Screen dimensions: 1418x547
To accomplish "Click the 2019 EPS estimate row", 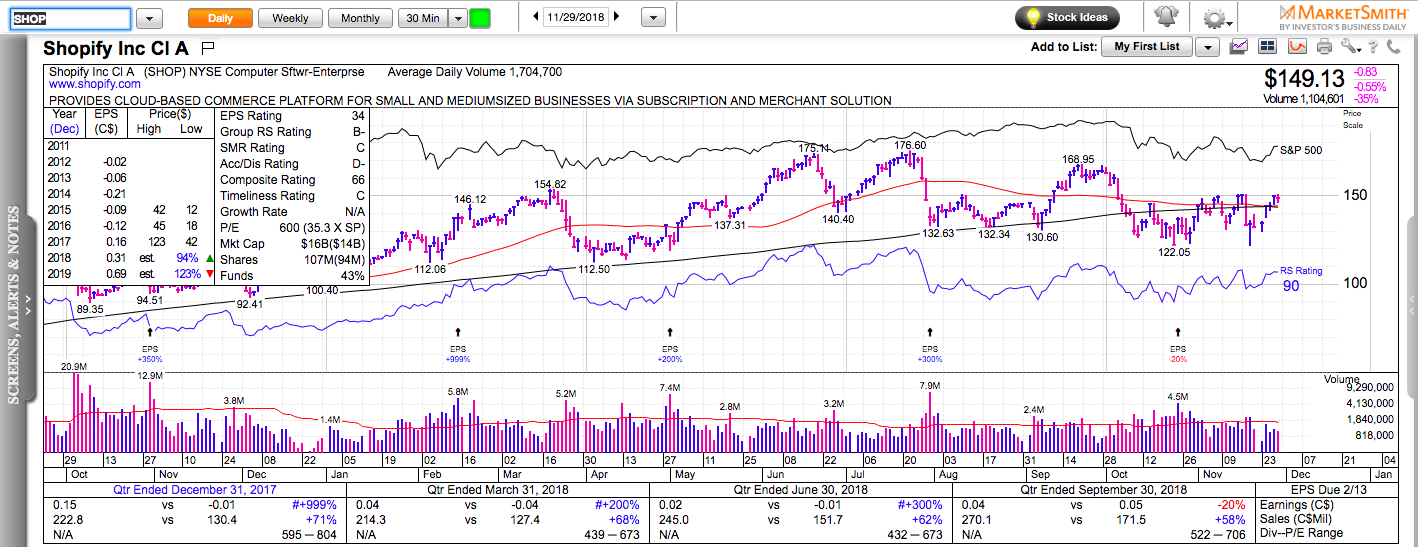I will point(132,274).
